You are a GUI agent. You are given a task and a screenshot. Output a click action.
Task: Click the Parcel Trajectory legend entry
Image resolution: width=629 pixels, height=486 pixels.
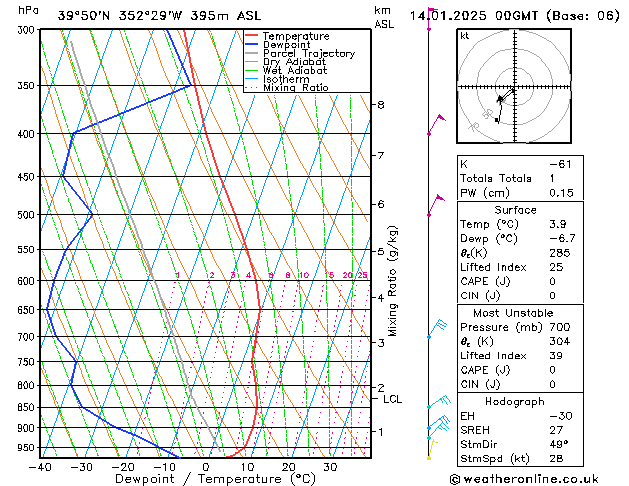(300, 53)
